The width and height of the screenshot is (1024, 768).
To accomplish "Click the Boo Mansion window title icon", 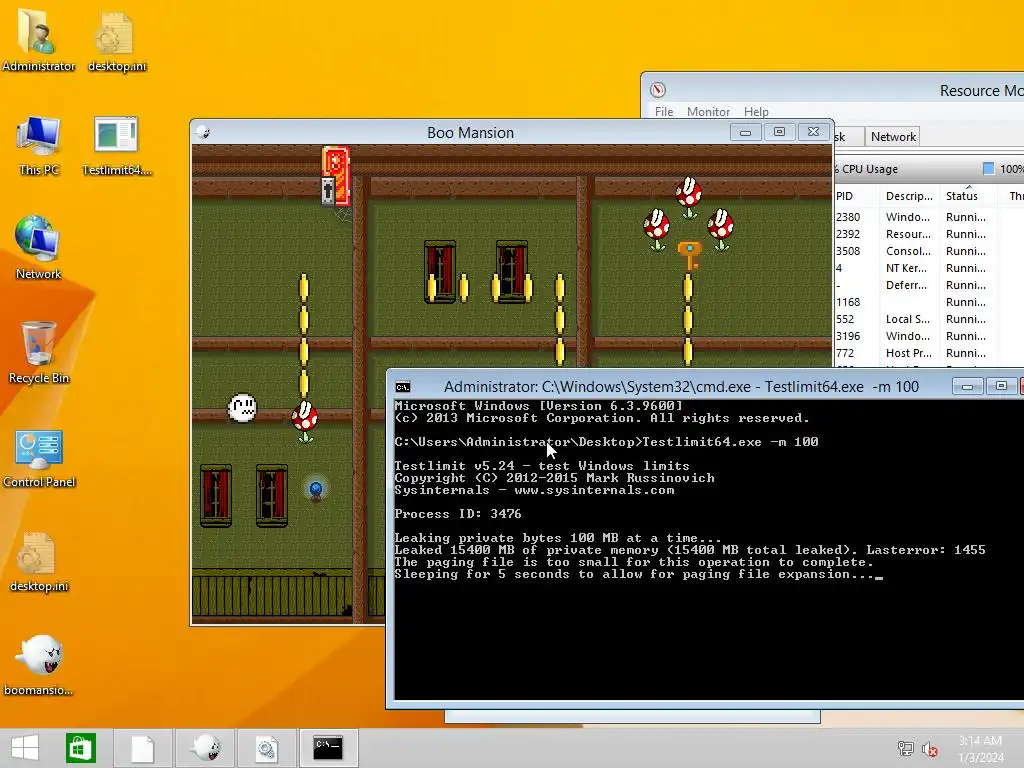I will pyautogui.click(x=203, y=133).
